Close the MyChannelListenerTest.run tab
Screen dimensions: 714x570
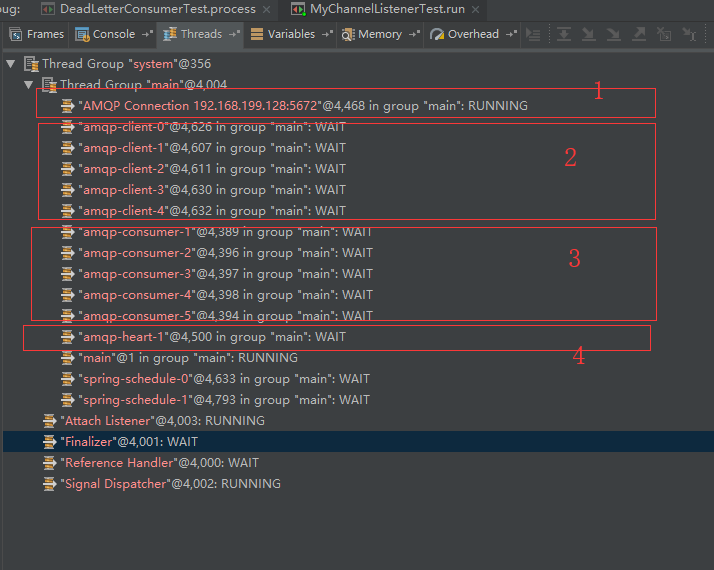click(x=475, y=10)
